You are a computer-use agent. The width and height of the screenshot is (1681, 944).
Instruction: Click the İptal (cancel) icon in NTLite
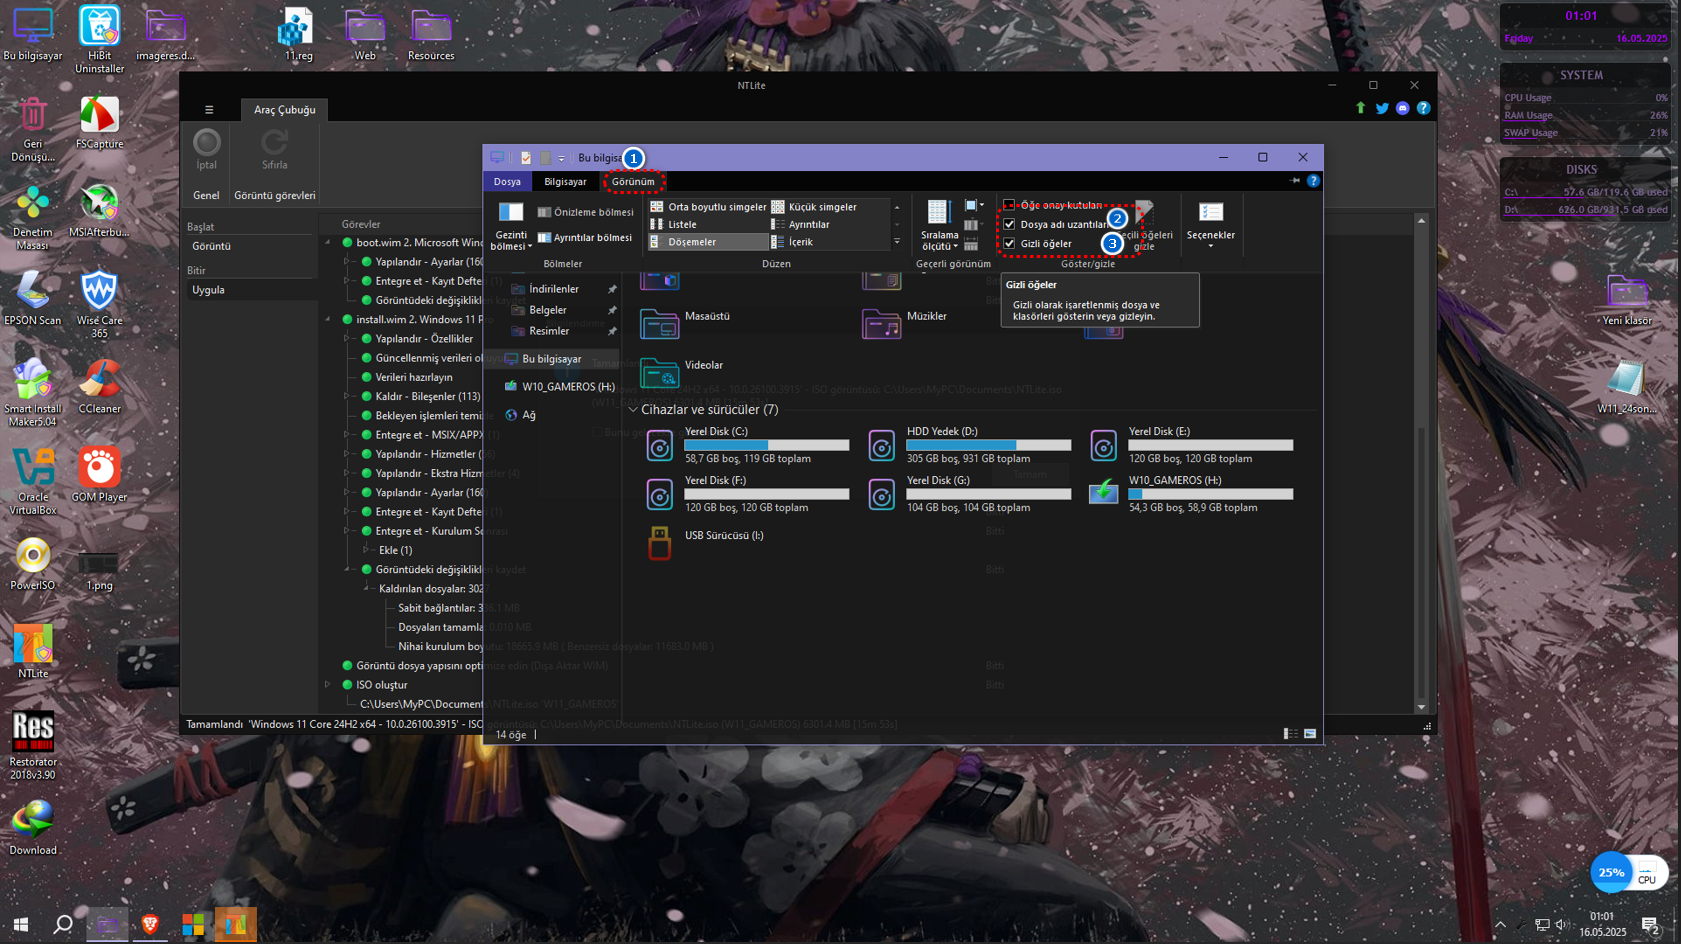(x=207, y=143)
